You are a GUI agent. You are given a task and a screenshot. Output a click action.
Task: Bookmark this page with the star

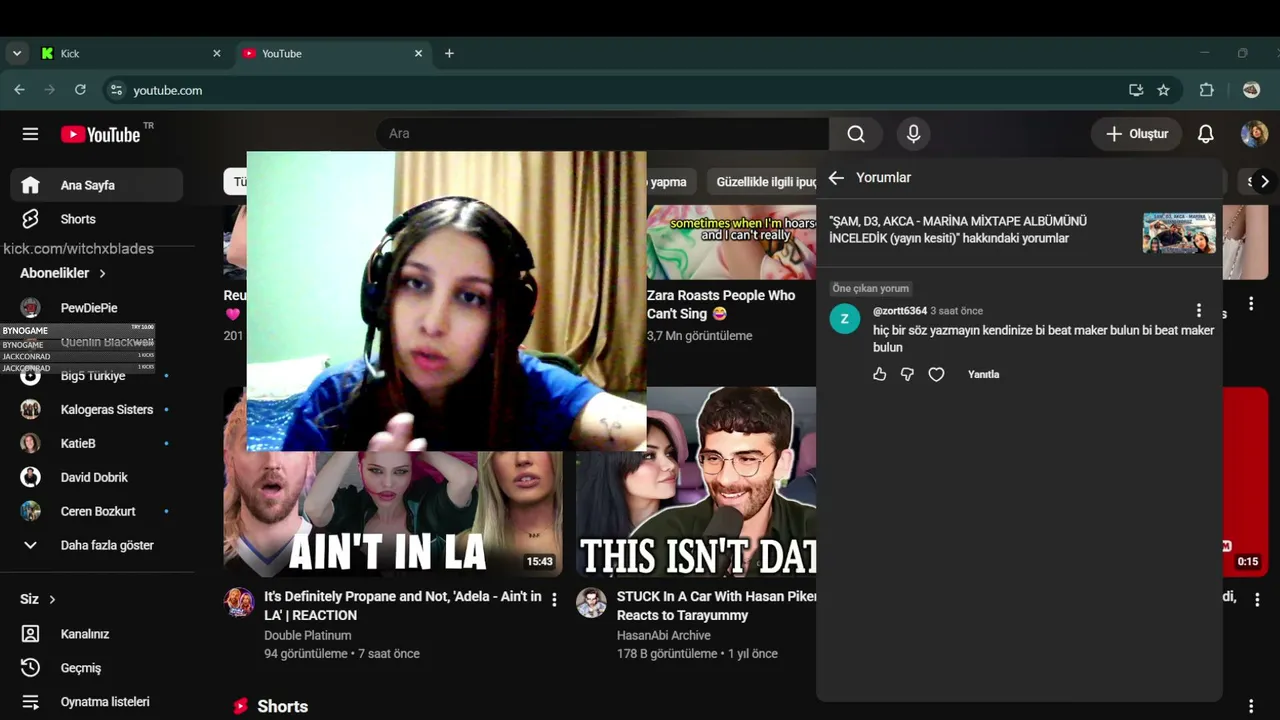[x=1163, y=90]
